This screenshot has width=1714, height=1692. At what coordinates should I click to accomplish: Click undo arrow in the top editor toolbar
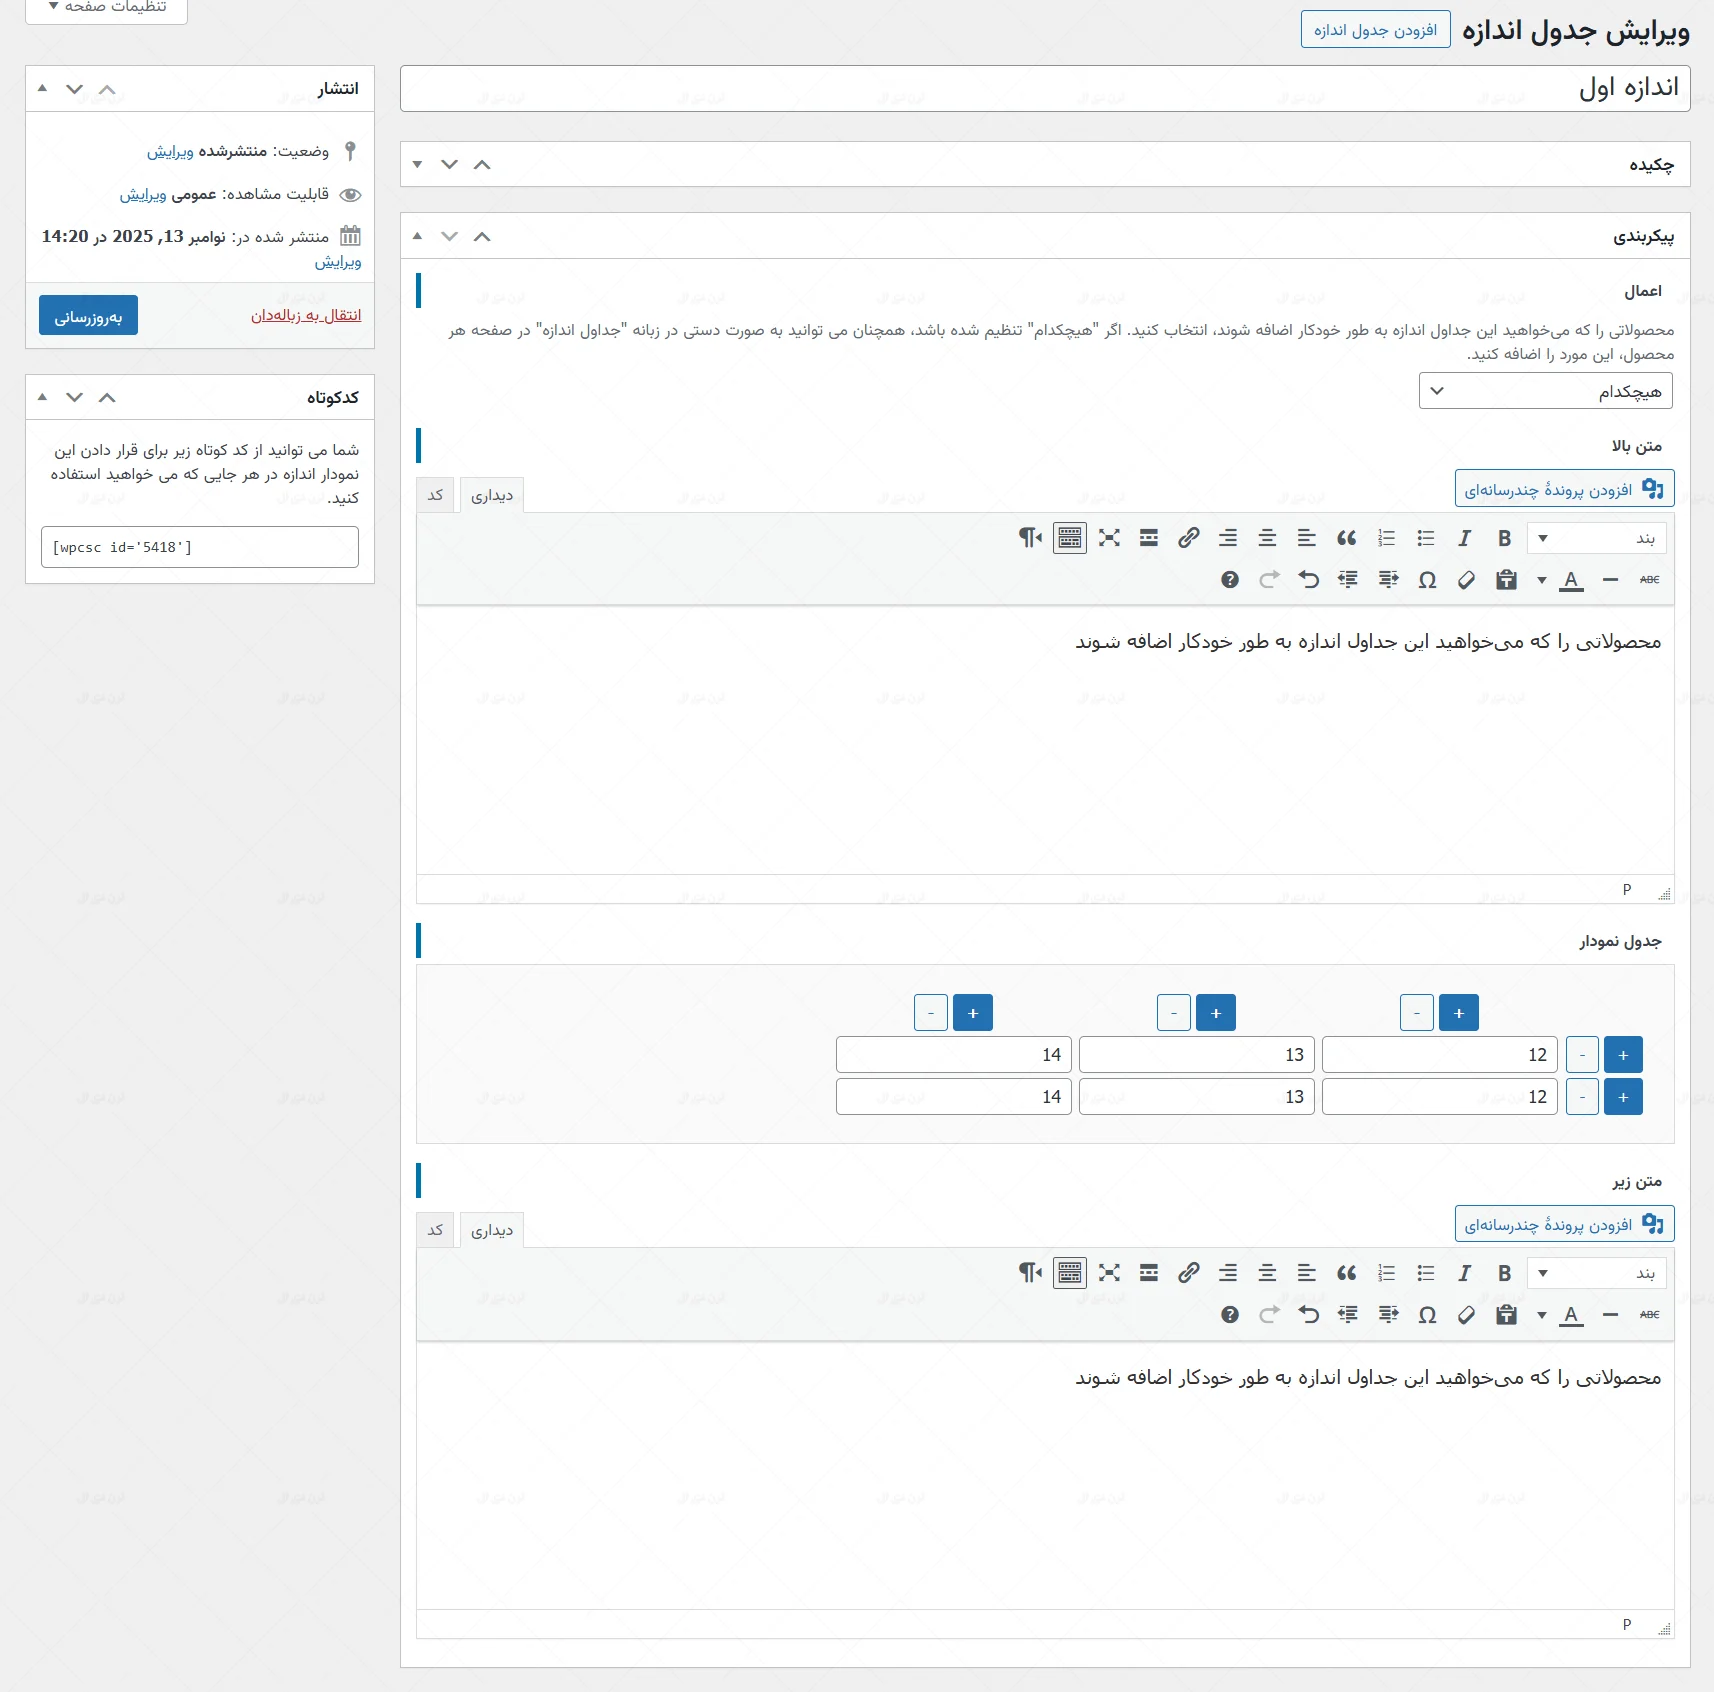click(1308, 580)
